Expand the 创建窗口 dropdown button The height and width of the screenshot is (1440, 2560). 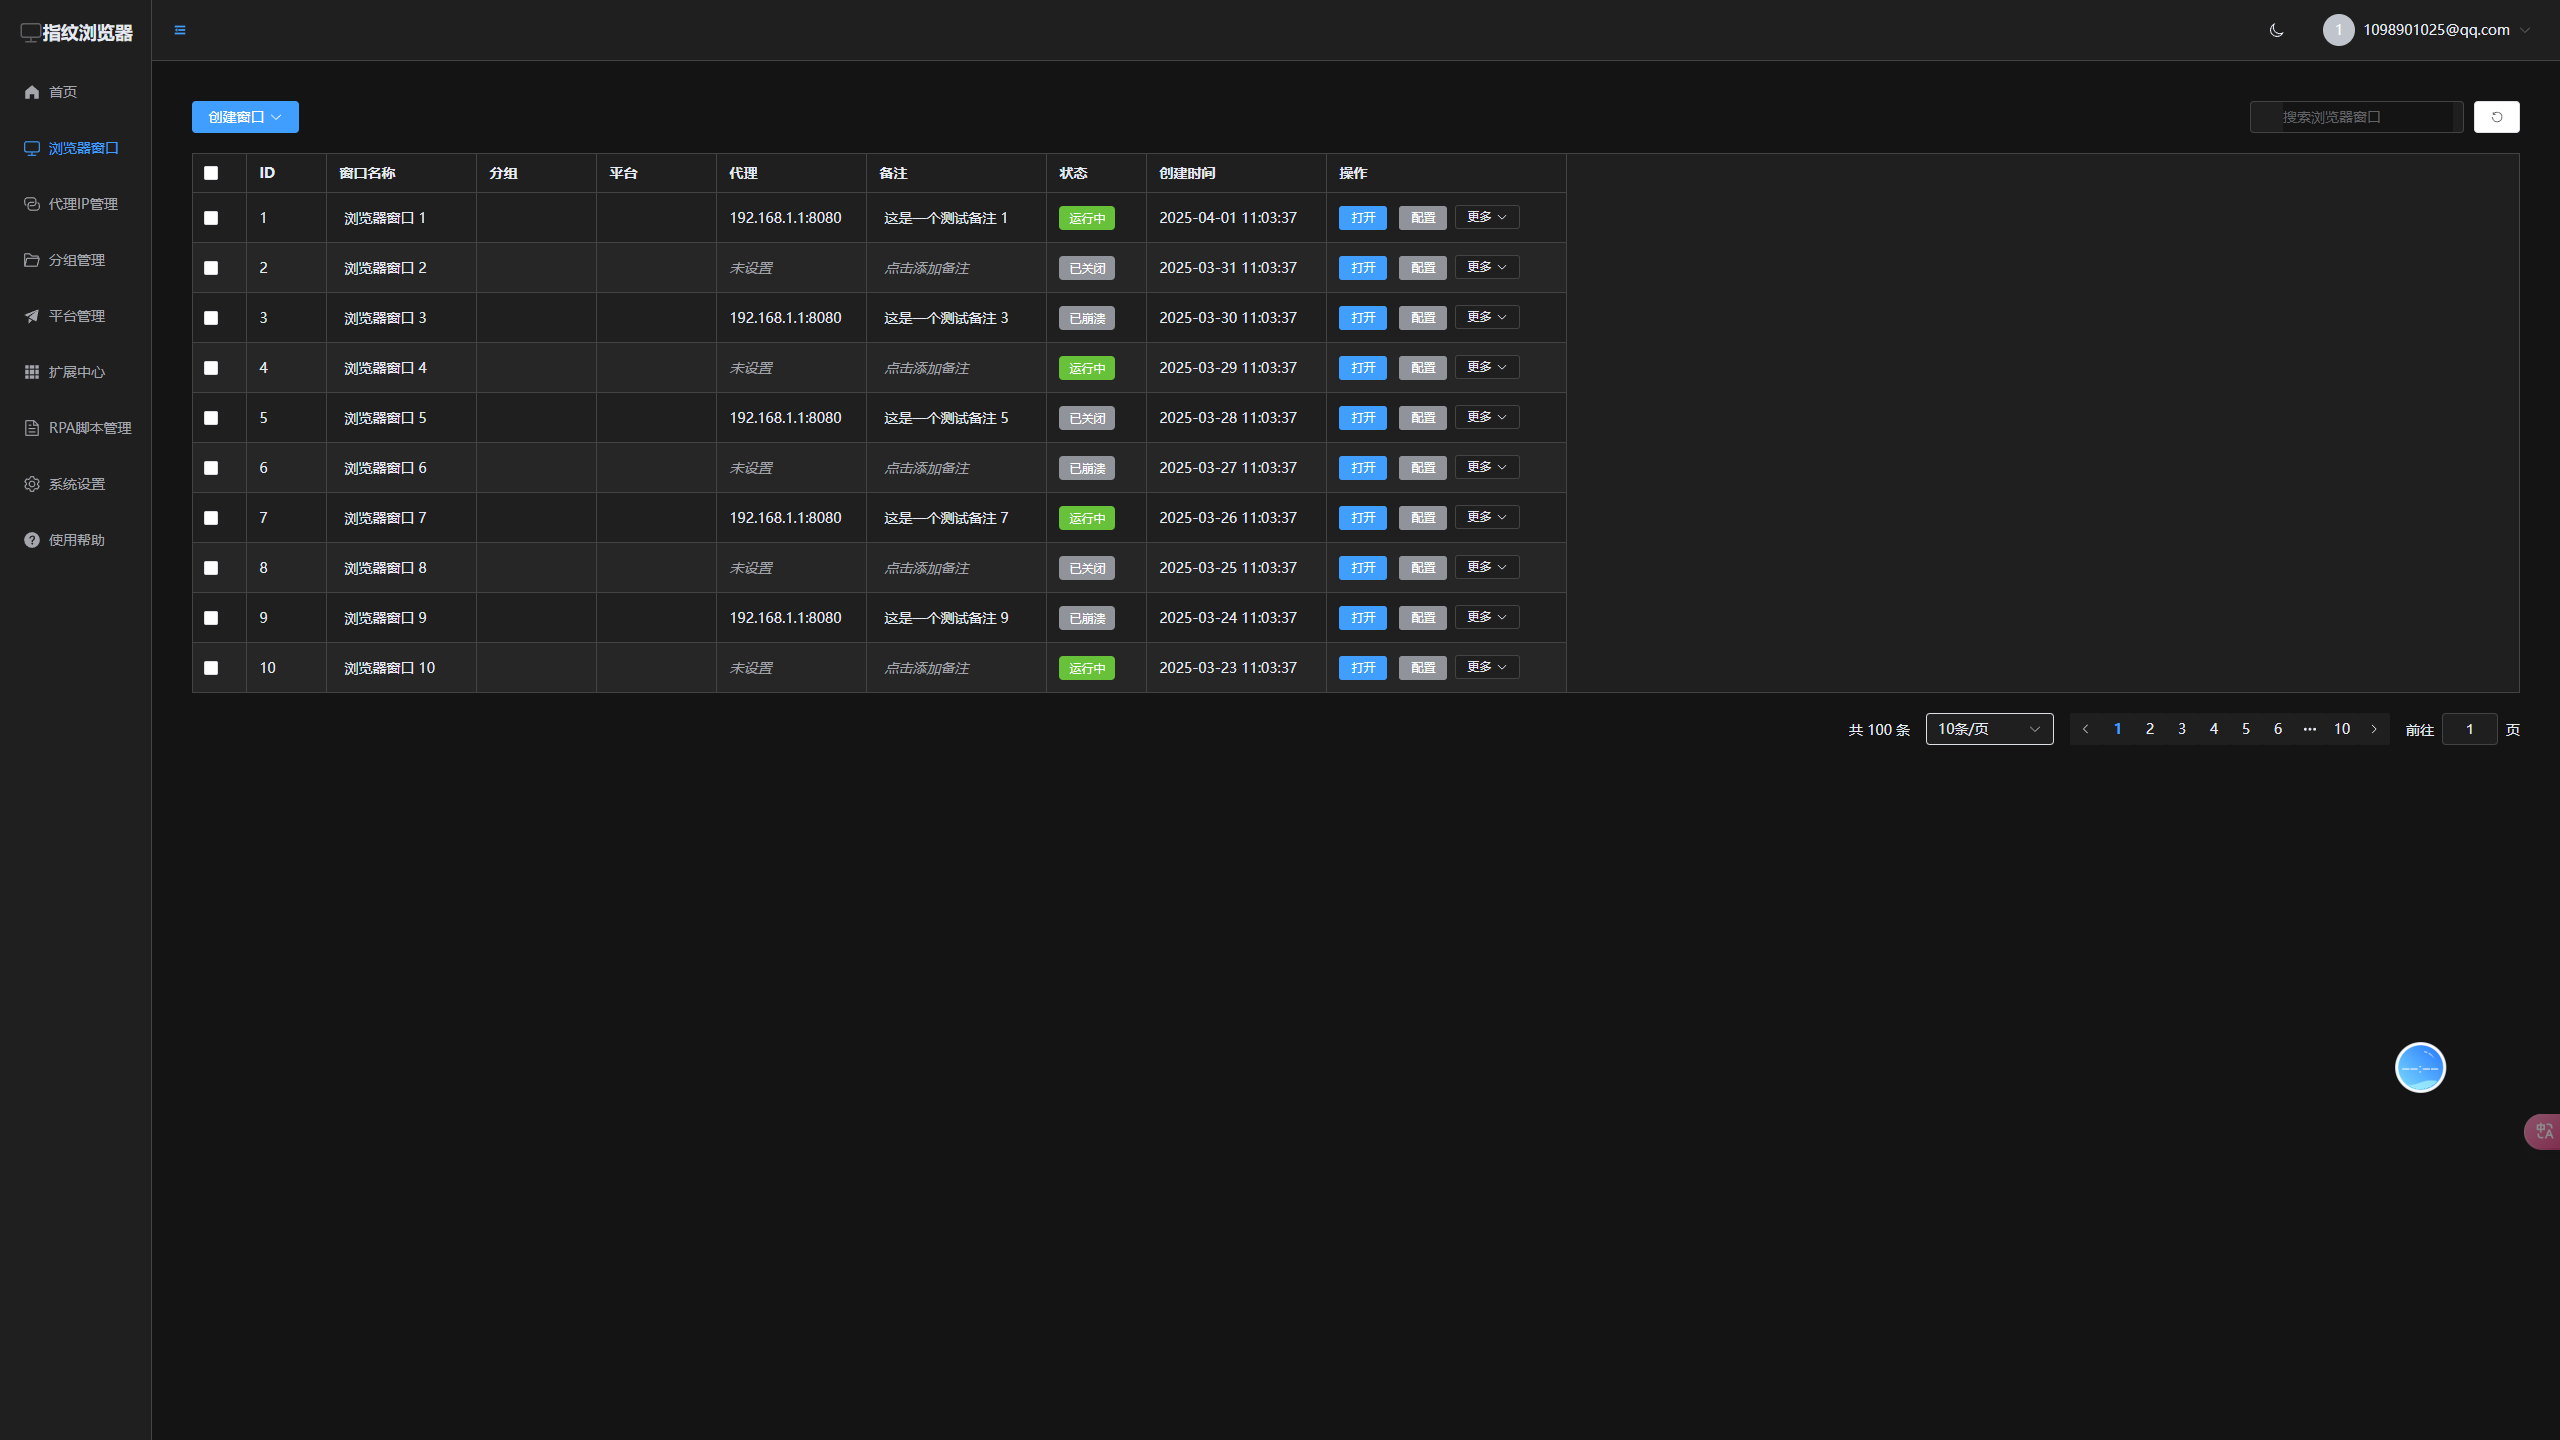(245, 117)
